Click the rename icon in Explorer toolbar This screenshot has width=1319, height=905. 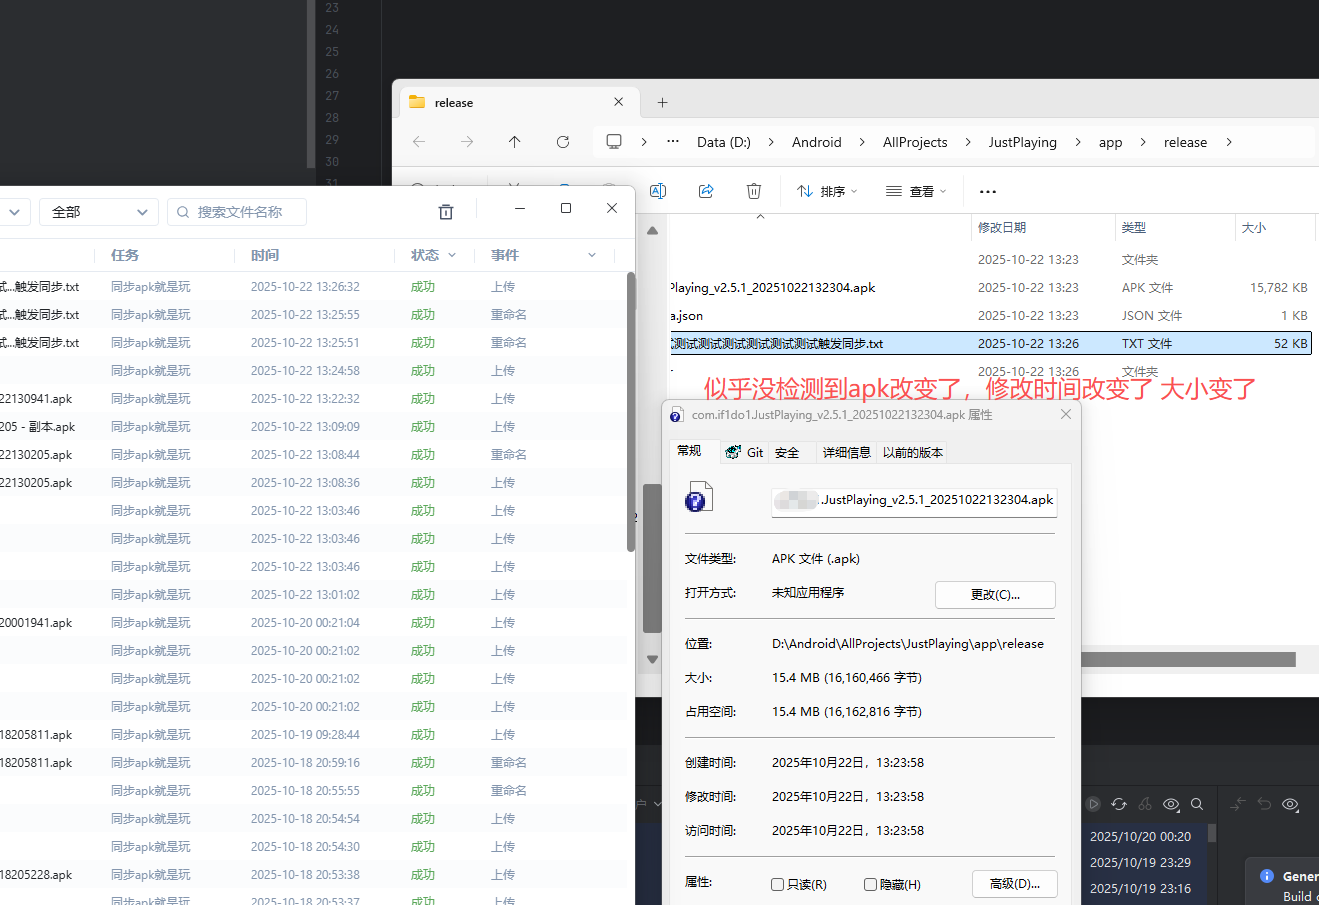coord(658,191)
